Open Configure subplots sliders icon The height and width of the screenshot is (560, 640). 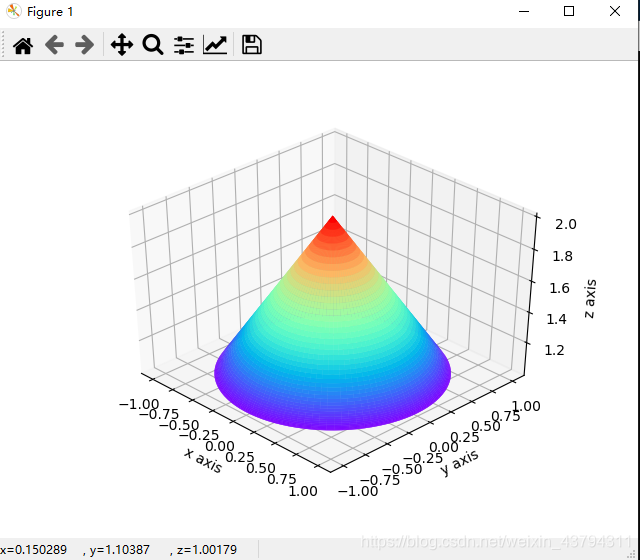coord(184,45)
